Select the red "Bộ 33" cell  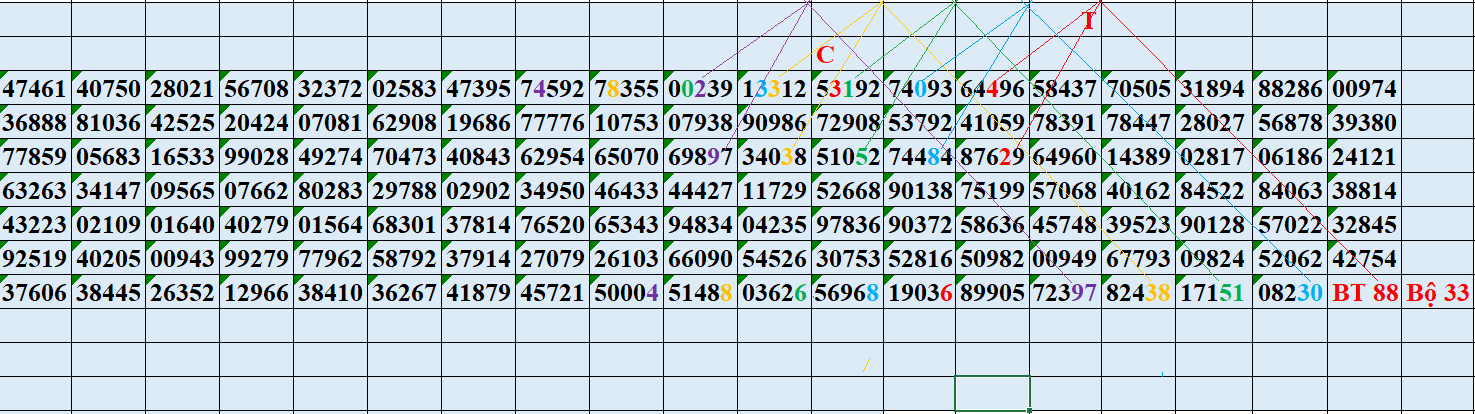(x=1438, y=293)
